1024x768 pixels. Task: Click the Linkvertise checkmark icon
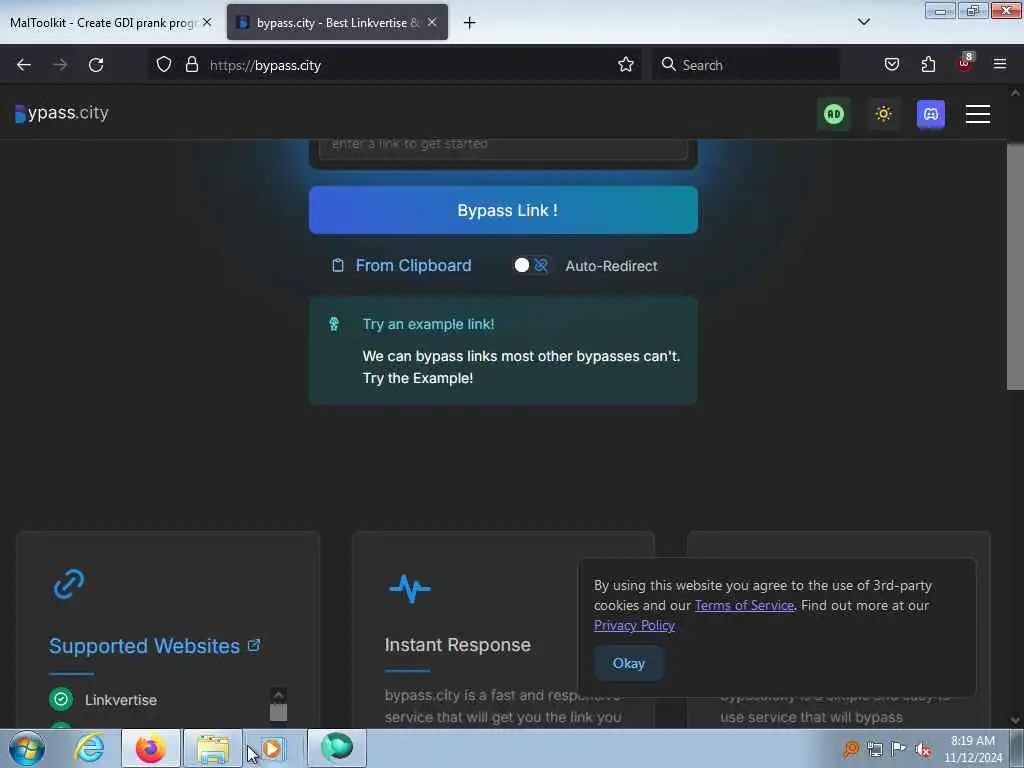[x=61, y=699]
